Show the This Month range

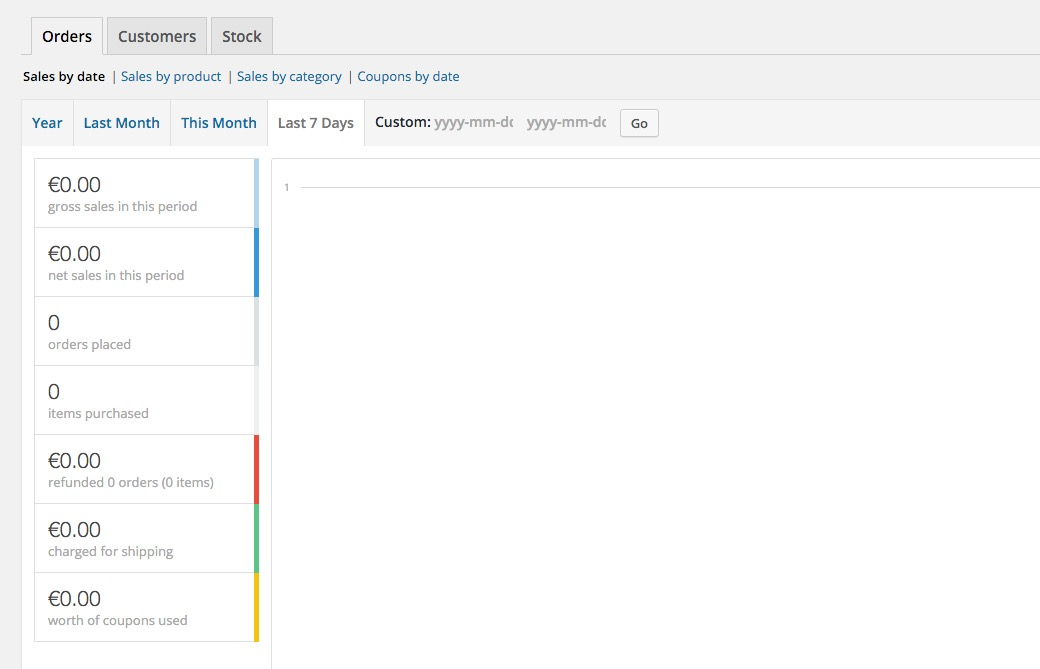(x=219, y=123)
